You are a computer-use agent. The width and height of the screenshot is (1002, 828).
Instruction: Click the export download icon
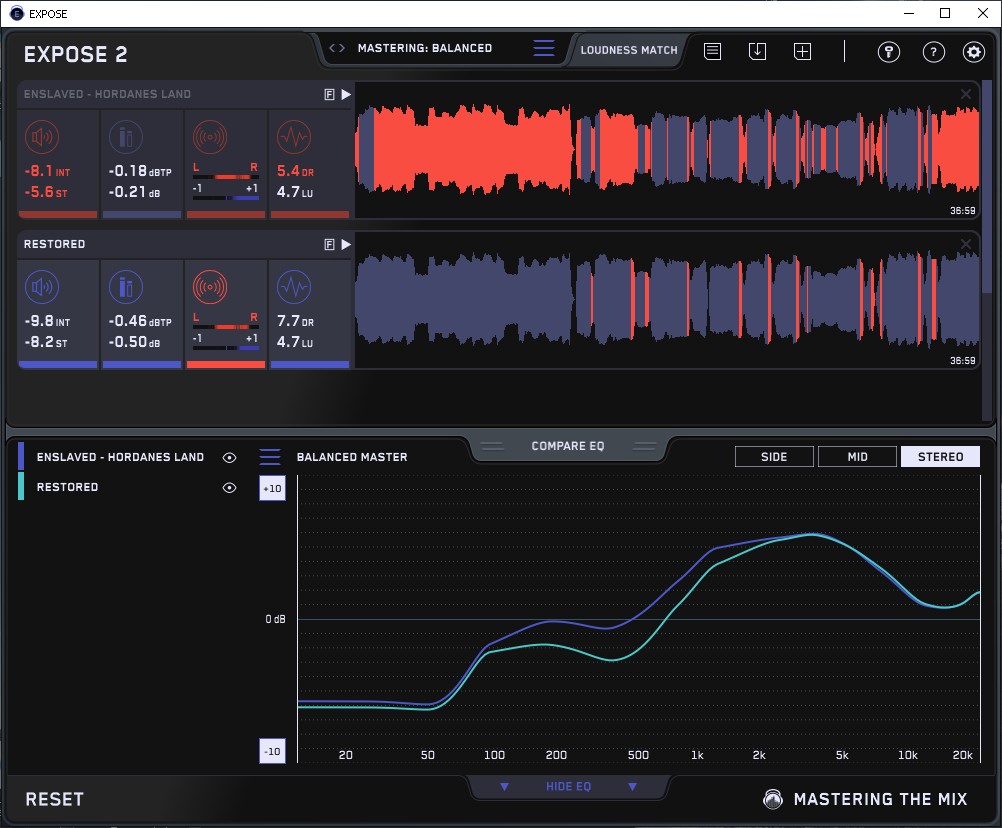tap(757, 51)
